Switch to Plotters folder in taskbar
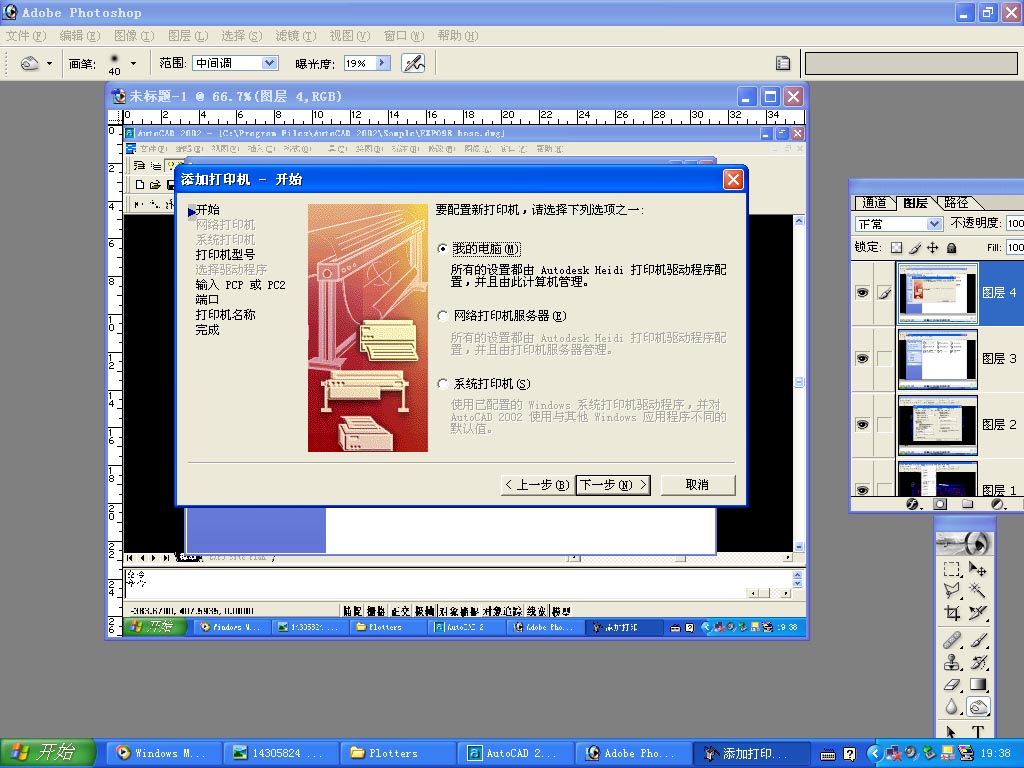Viewport: 1024px width, 768px height. pyautogui.click(x=396, y=753)
